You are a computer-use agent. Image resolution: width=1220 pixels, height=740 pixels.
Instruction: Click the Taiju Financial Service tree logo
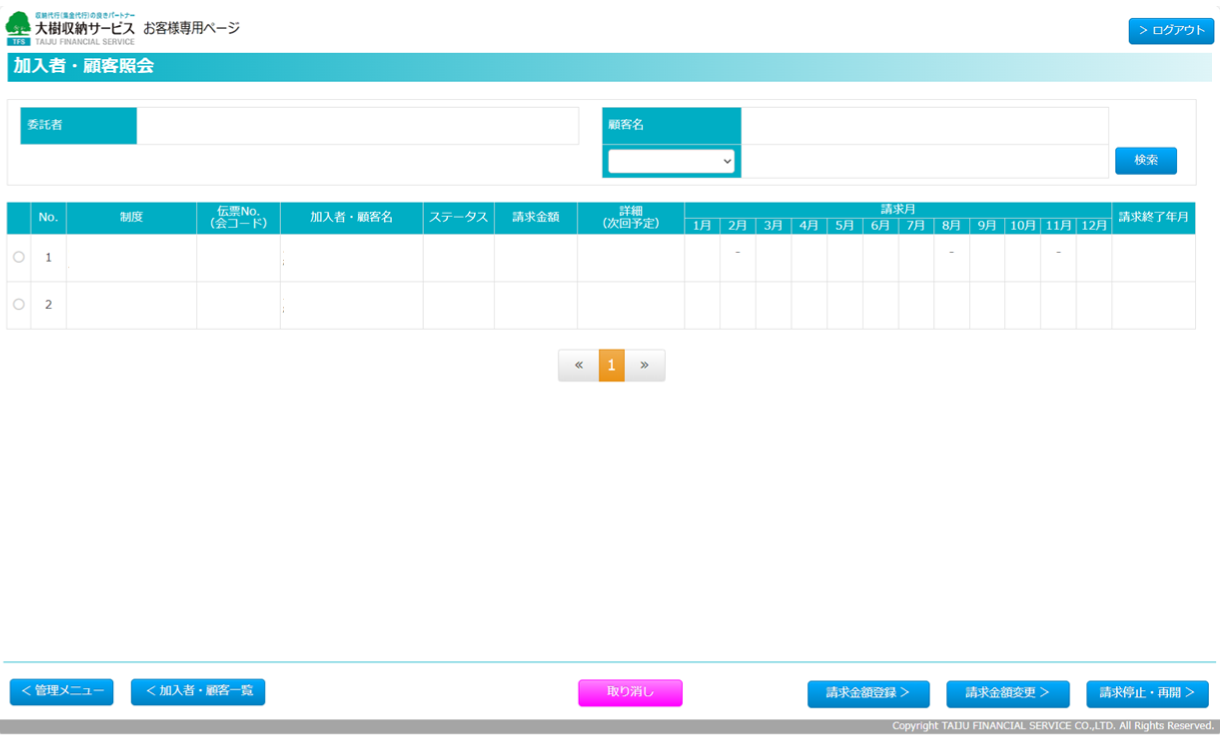(19, 27)
